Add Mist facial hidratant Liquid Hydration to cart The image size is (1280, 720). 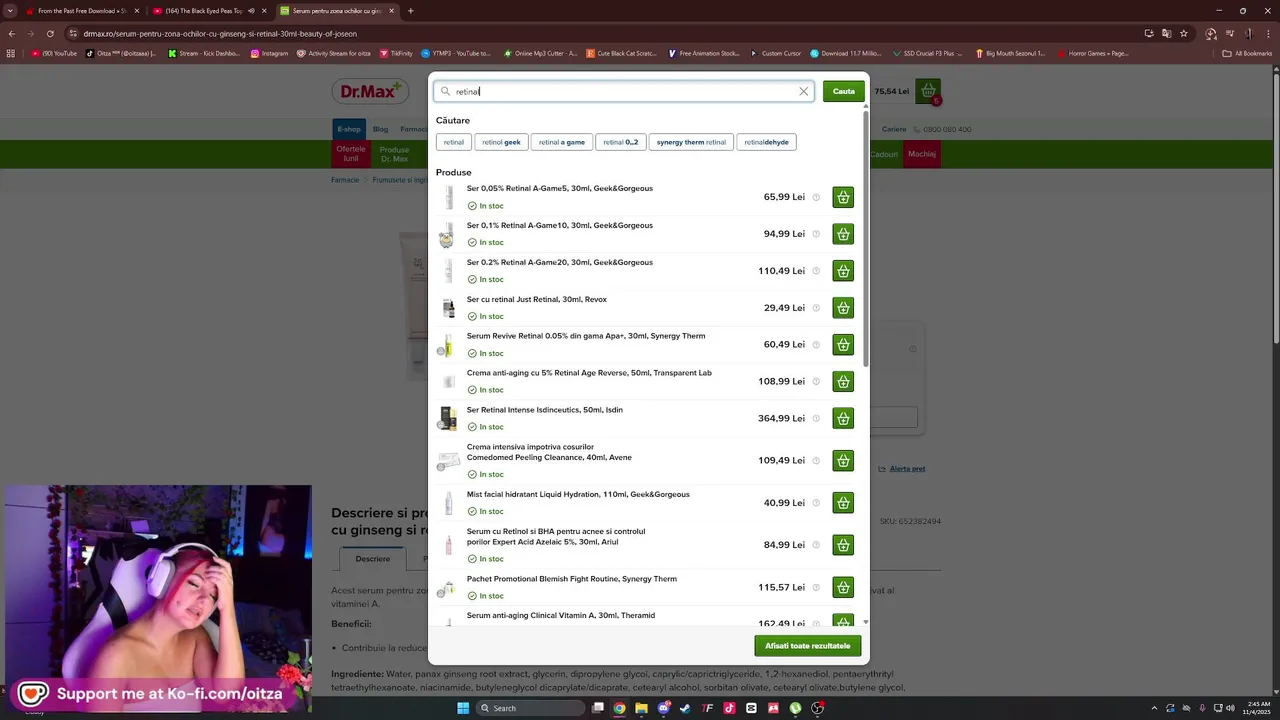pyautogui.click(x=843, y=503)
